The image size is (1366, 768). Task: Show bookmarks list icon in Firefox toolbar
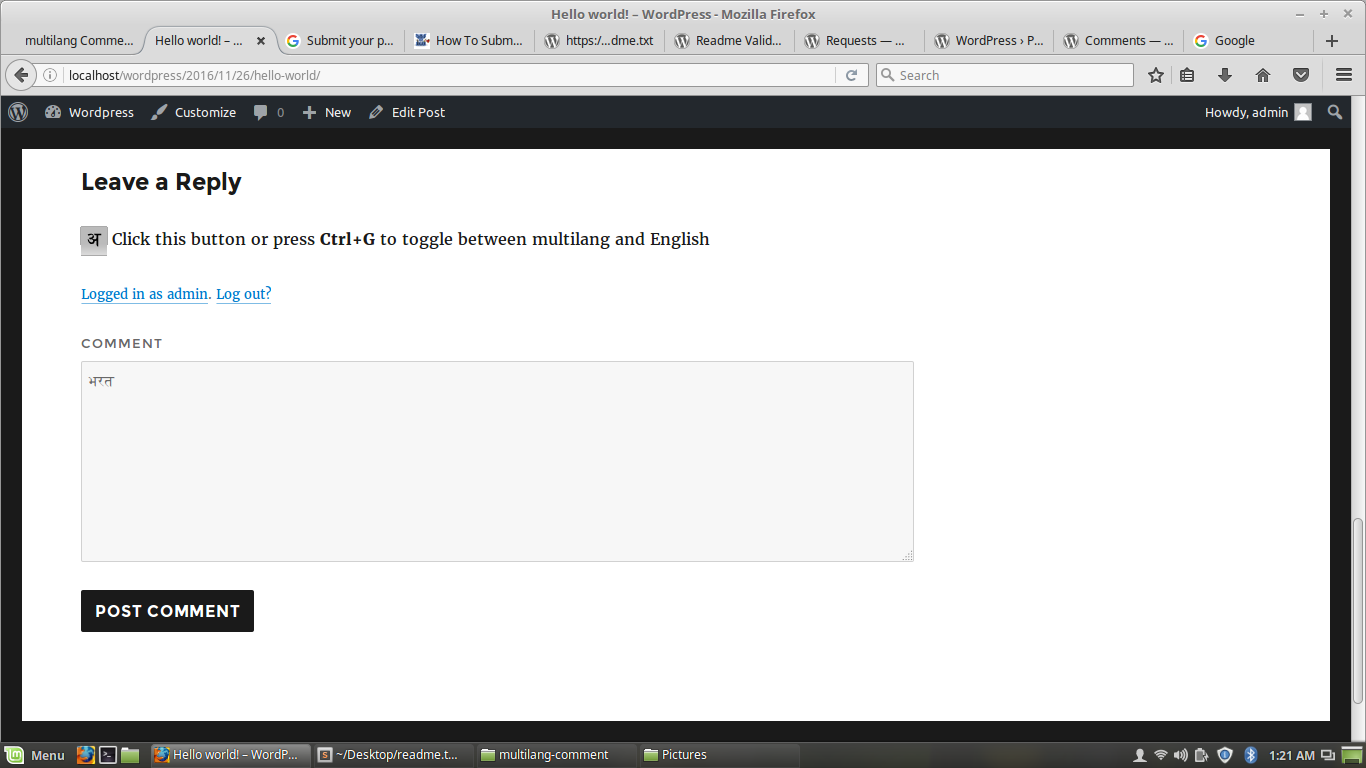(x=1187, y=75)
